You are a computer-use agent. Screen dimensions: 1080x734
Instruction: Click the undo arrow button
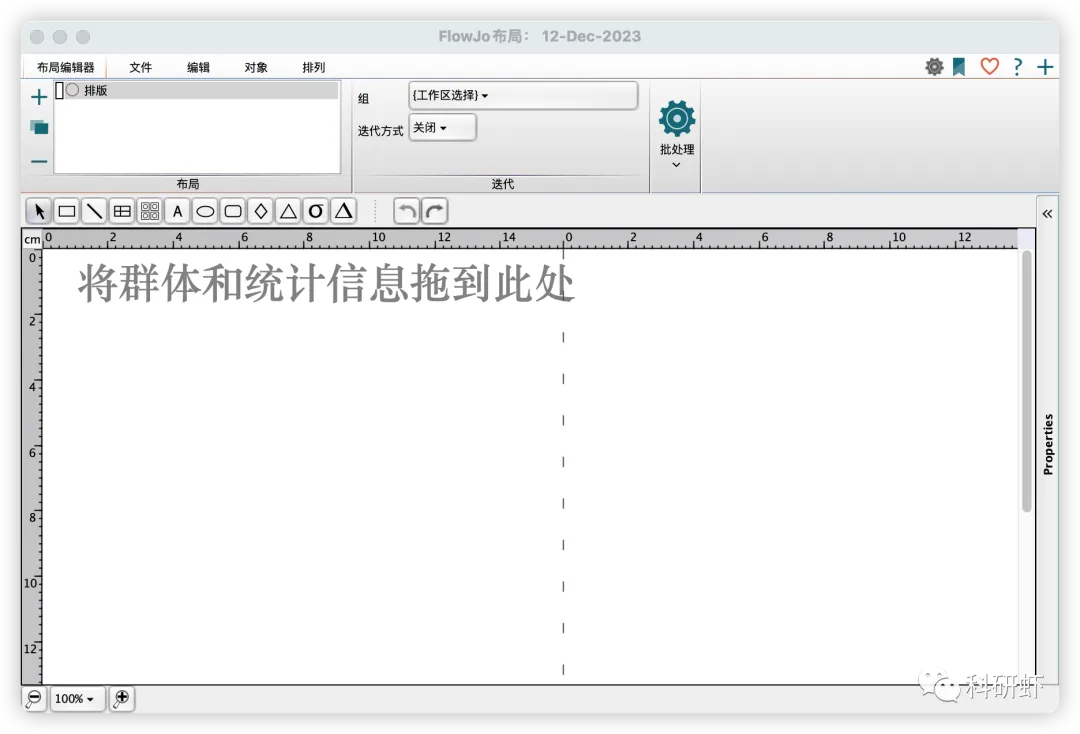coord(407,211)
